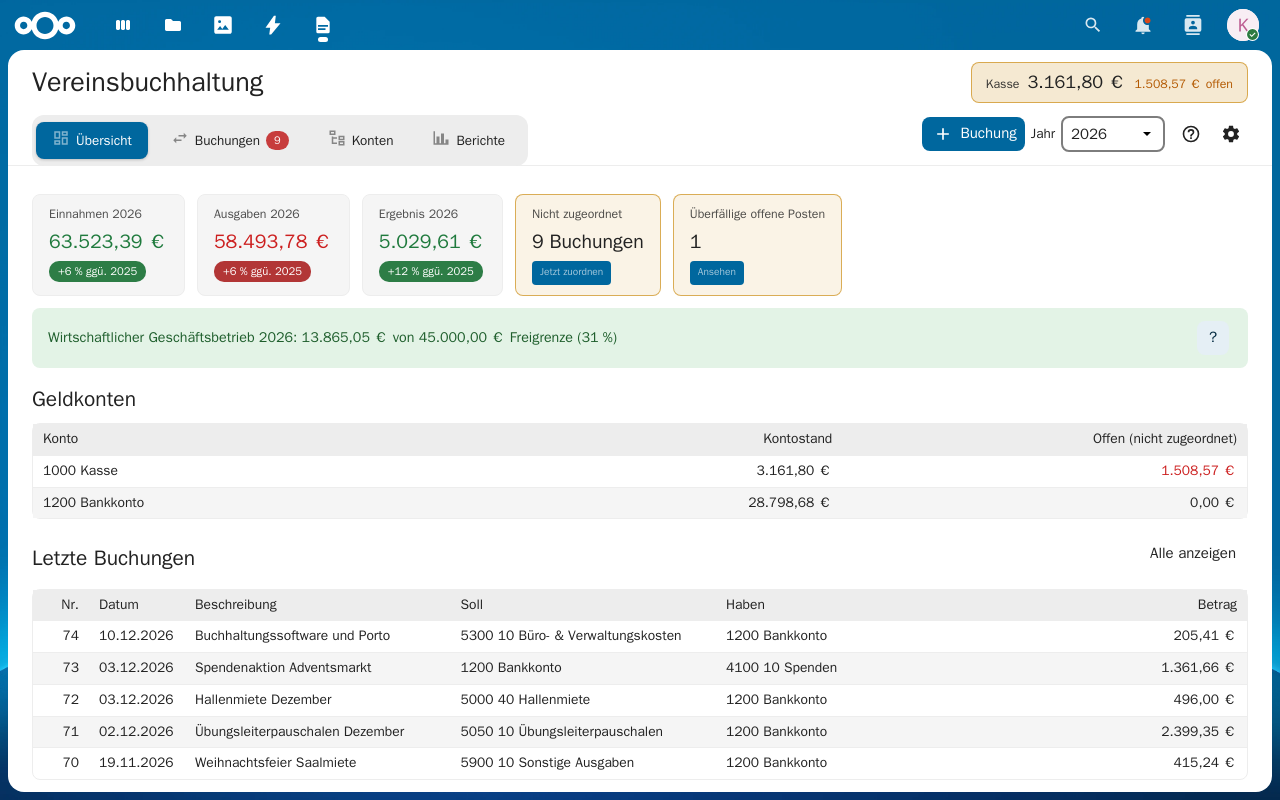Open the notifications bell

tap(1143, 25)
